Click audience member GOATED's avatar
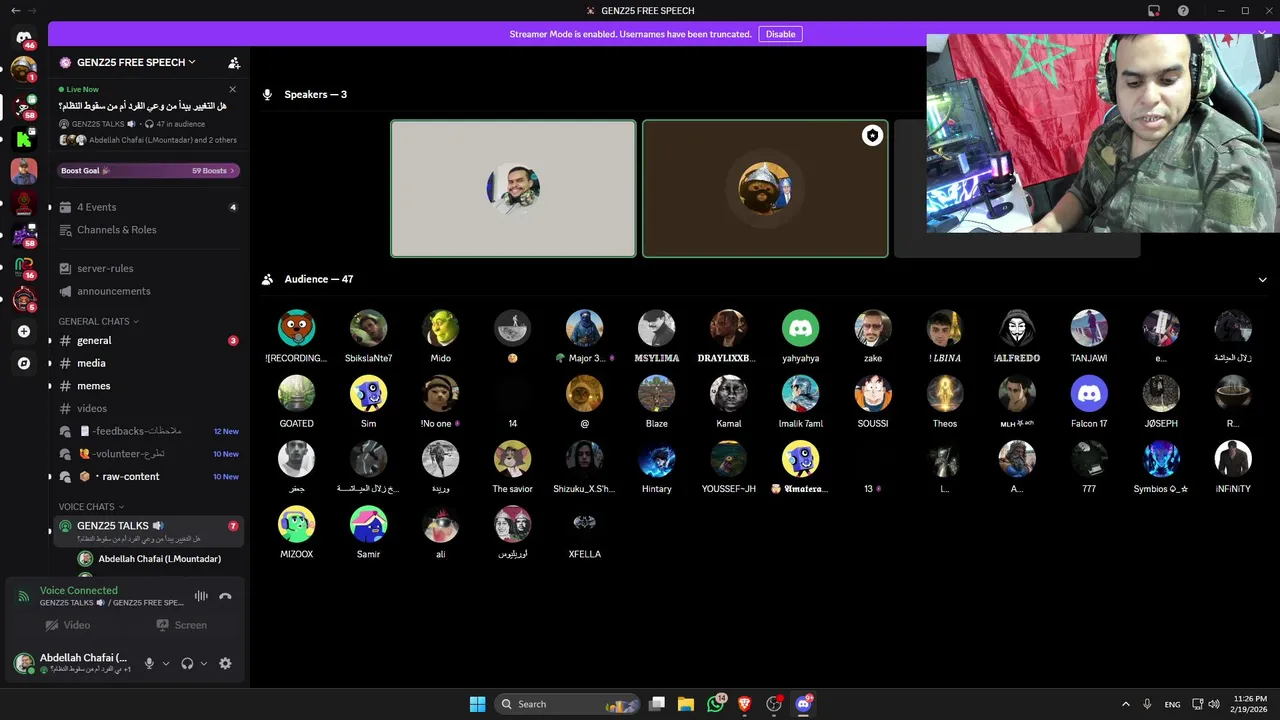The height and width of the screenshot is (720, 1280). click(x=296, y=394)
